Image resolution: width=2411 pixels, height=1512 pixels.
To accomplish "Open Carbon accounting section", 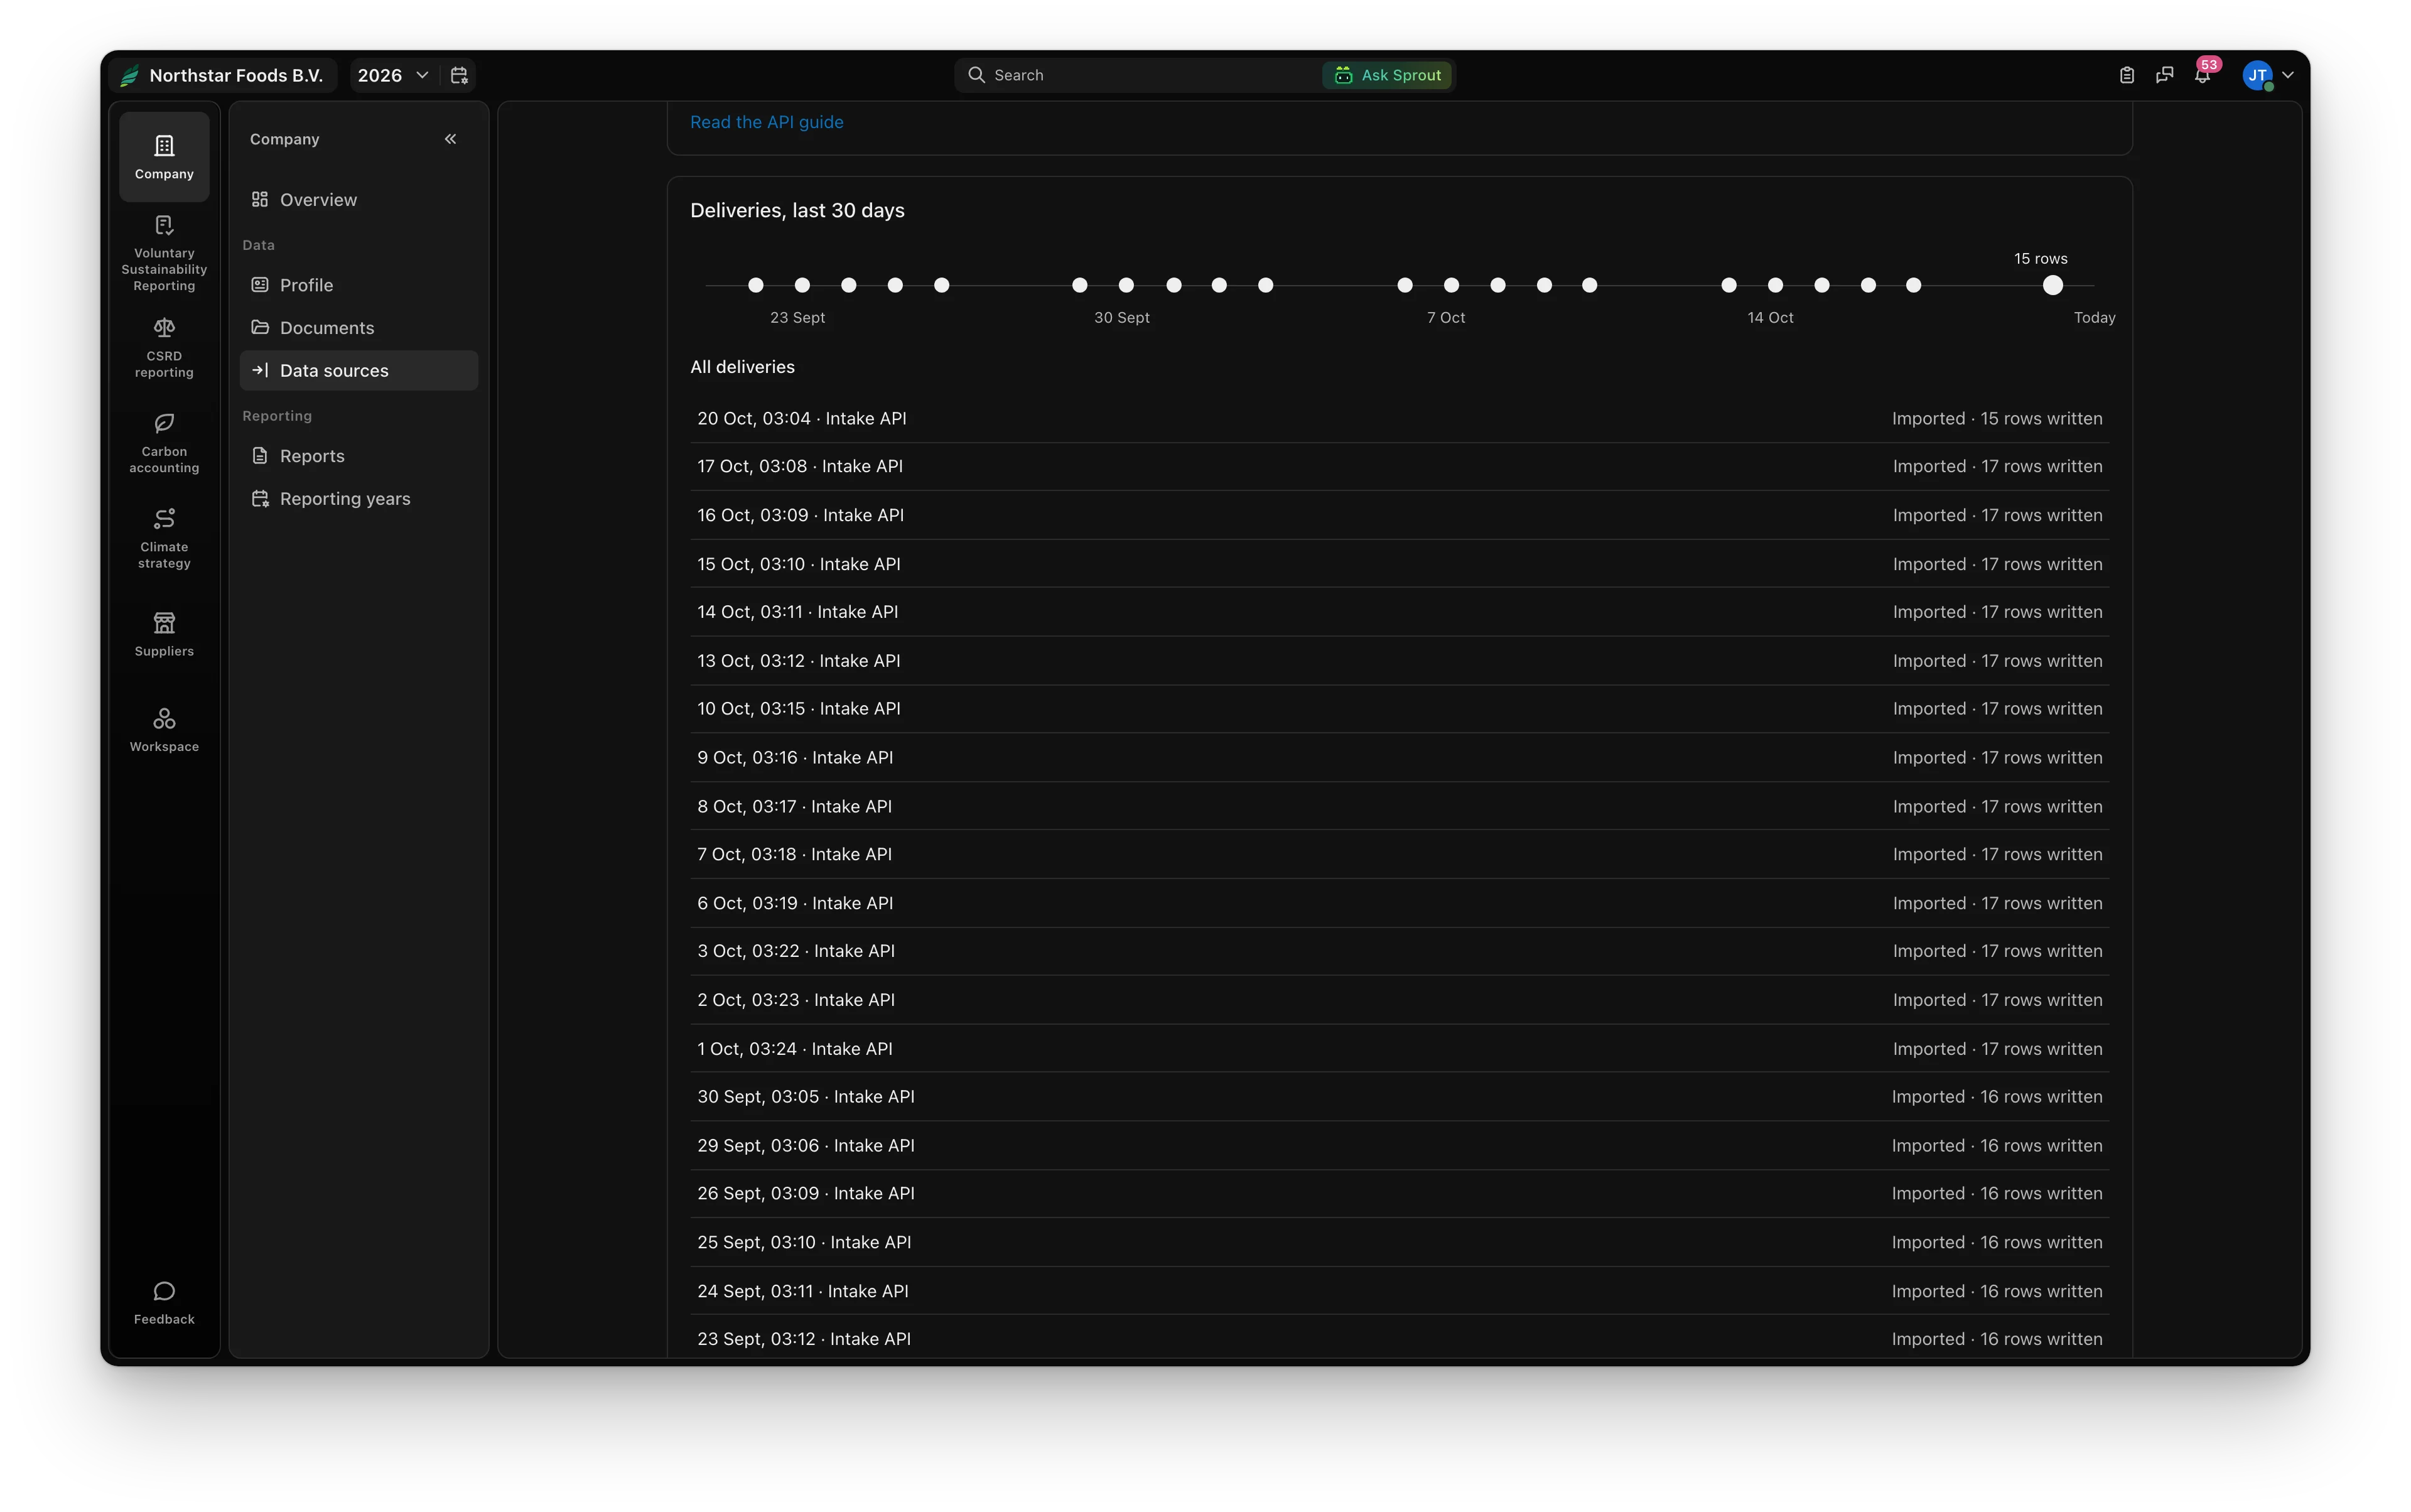I will [164, 444].
